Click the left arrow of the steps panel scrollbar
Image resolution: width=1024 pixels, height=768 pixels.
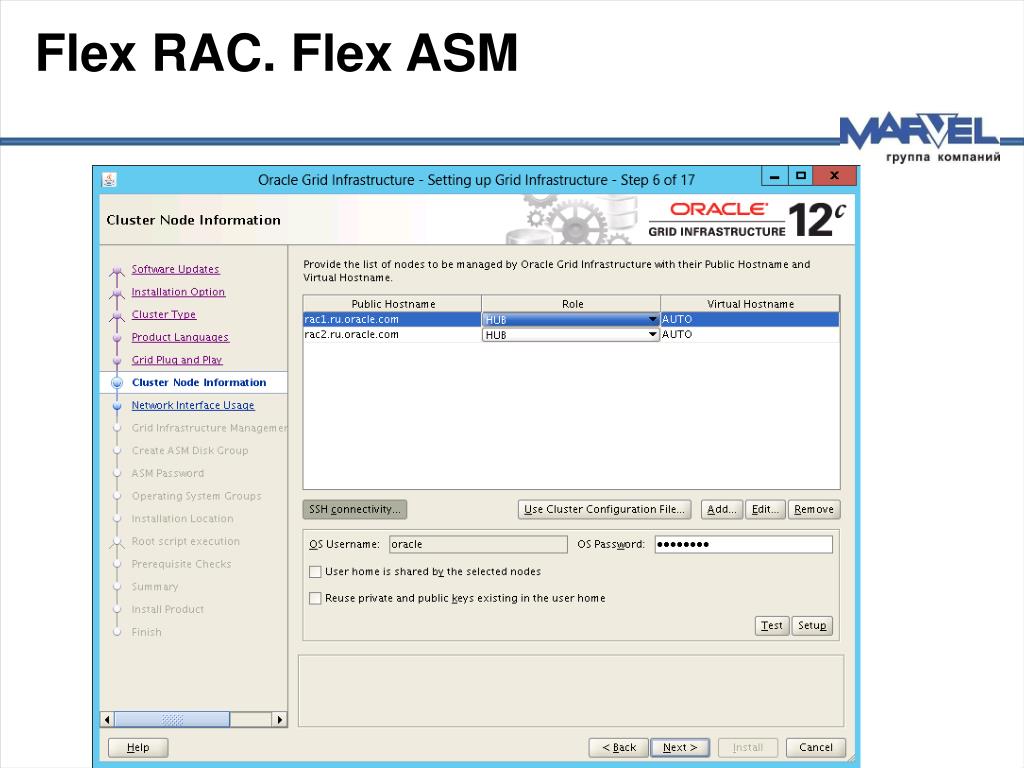(108, 720)
